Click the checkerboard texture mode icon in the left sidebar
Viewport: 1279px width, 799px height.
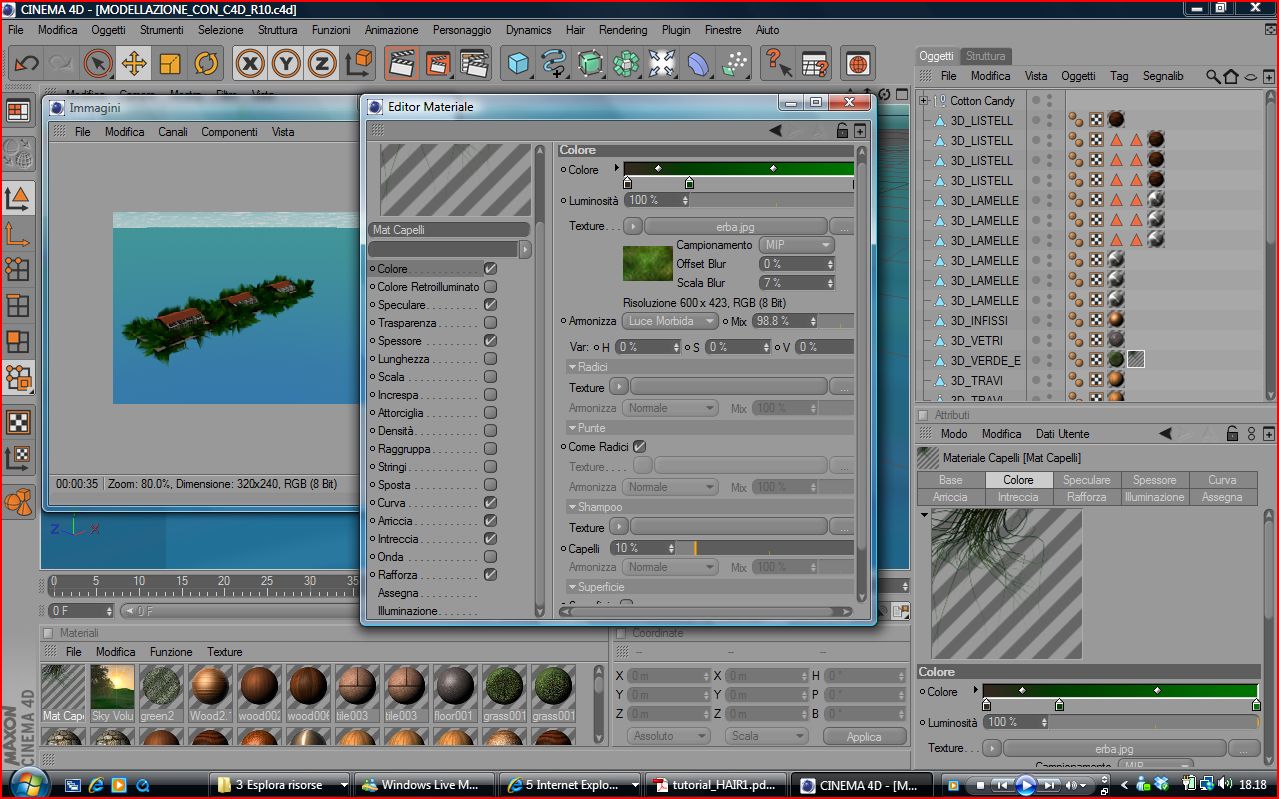[x=17, y=421]
